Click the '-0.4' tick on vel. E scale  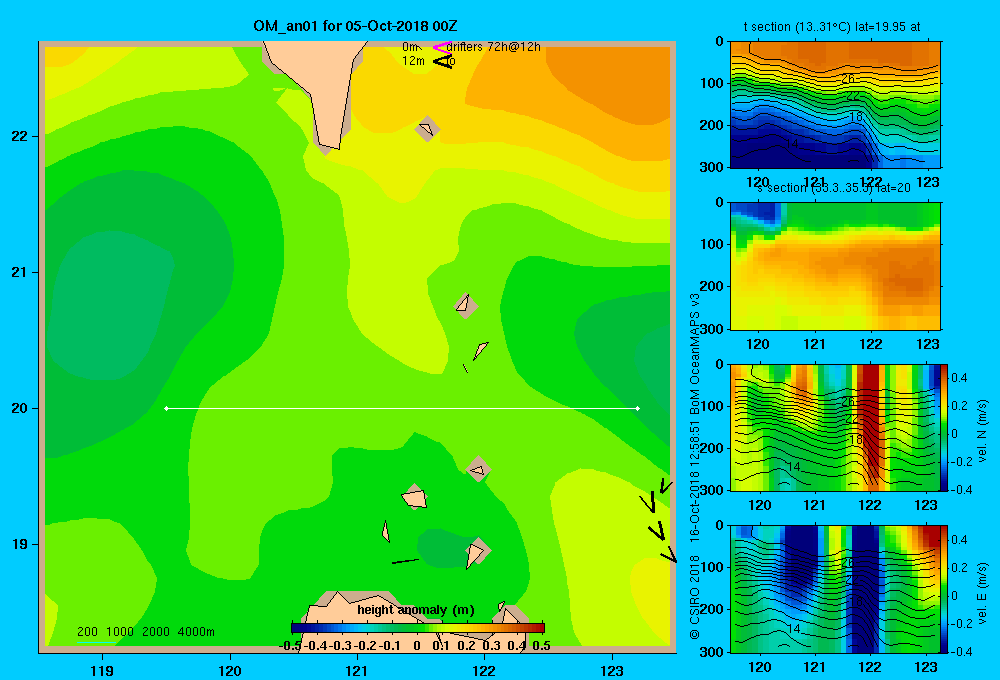point(961,651)
